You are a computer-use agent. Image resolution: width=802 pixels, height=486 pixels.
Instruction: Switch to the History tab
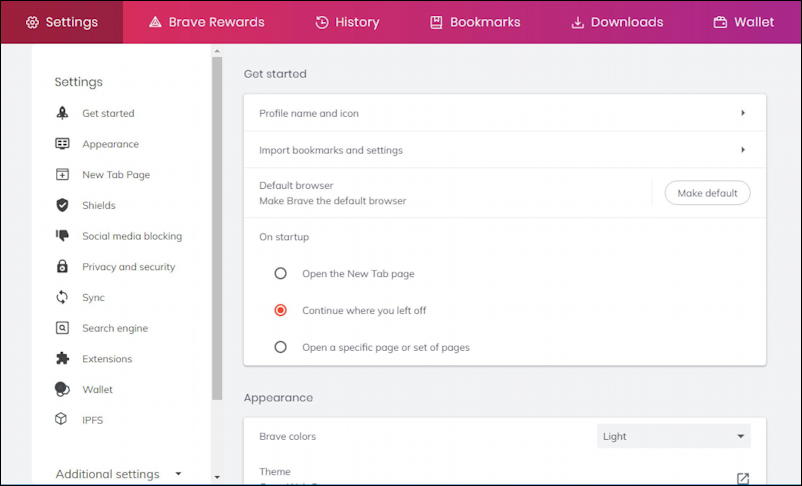point(347,22)
